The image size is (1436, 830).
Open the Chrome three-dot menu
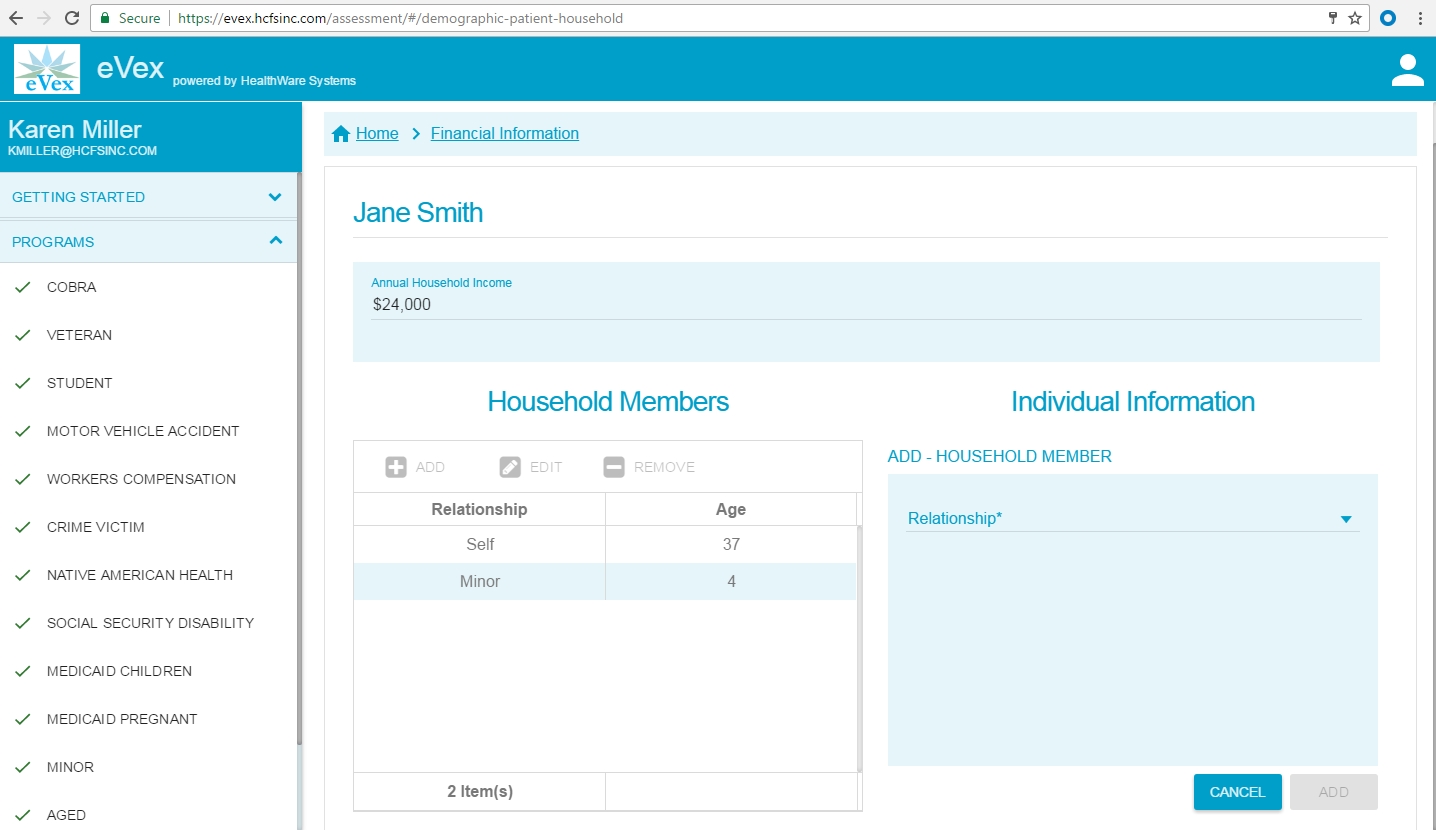[x=1420, y=18]
